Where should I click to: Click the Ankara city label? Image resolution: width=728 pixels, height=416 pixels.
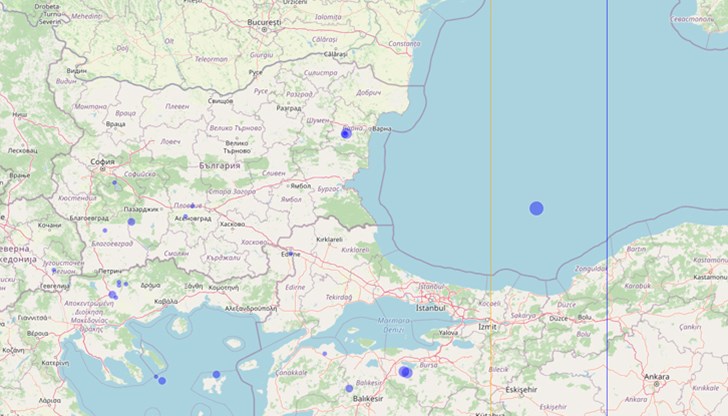[x=656, y=377]
